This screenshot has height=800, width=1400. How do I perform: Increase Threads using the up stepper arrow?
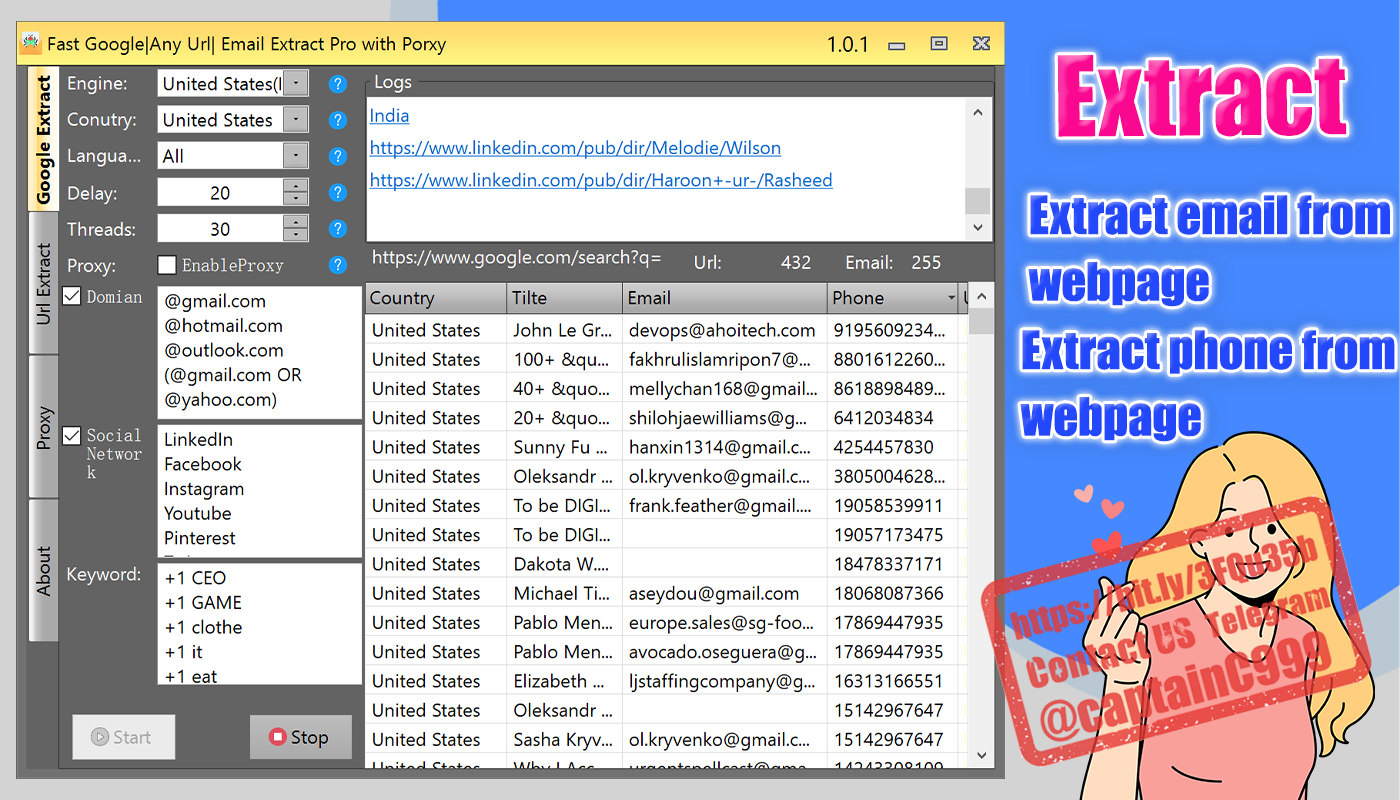coord(295,222)
